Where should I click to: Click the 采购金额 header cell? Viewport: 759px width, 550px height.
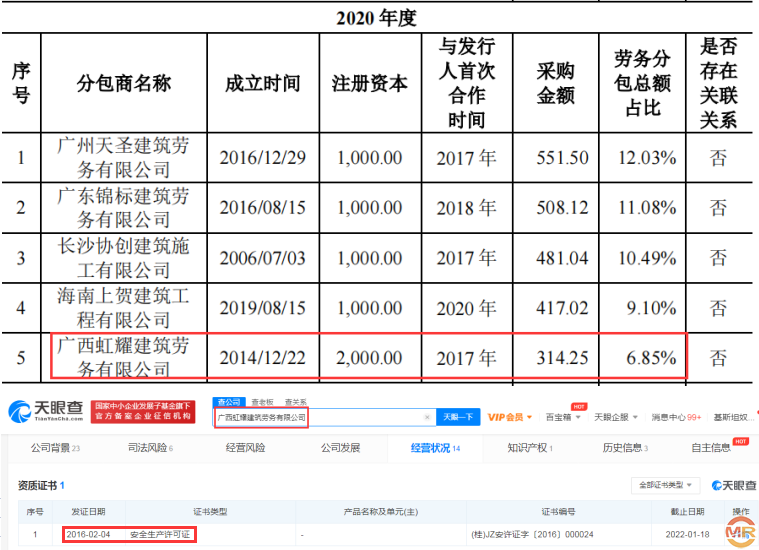tap(556, 83)
